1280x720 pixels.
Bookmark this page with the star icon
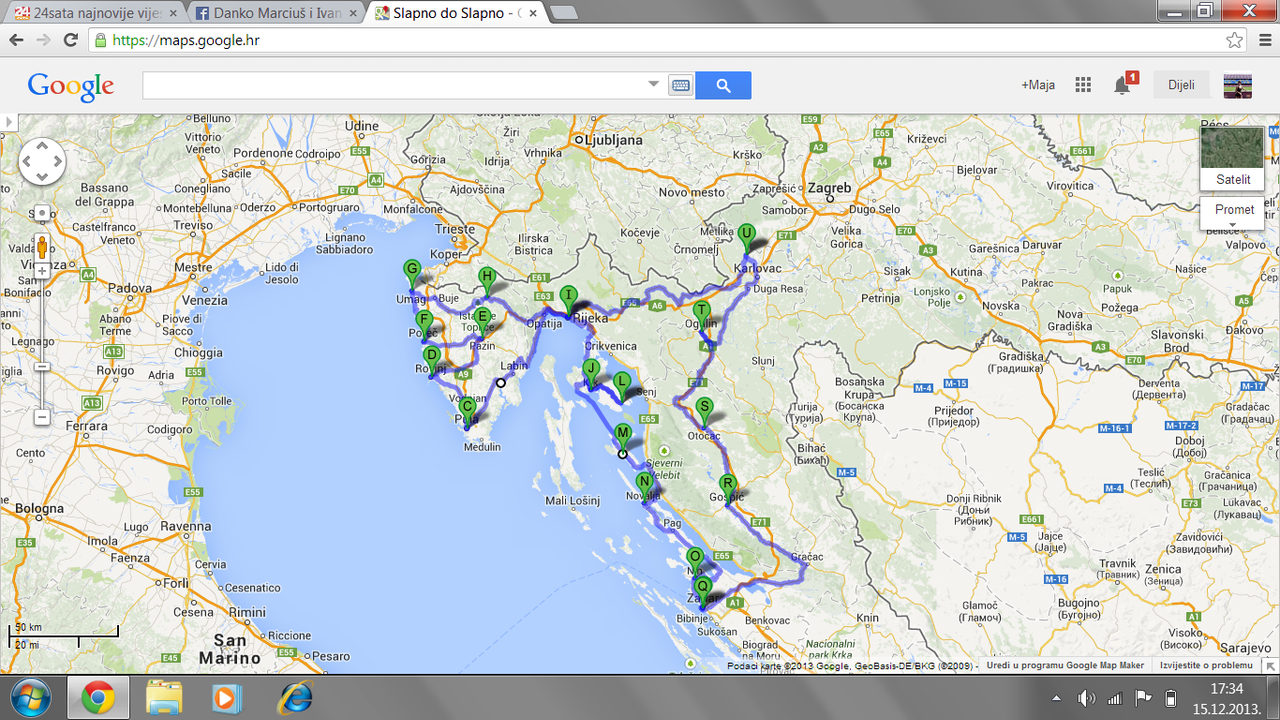click(1235, 40)
